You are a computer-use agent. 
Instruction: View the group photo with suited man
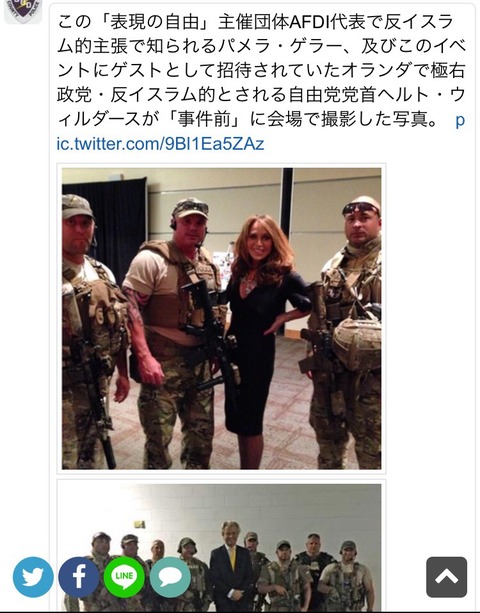click(x=222, y=547)
